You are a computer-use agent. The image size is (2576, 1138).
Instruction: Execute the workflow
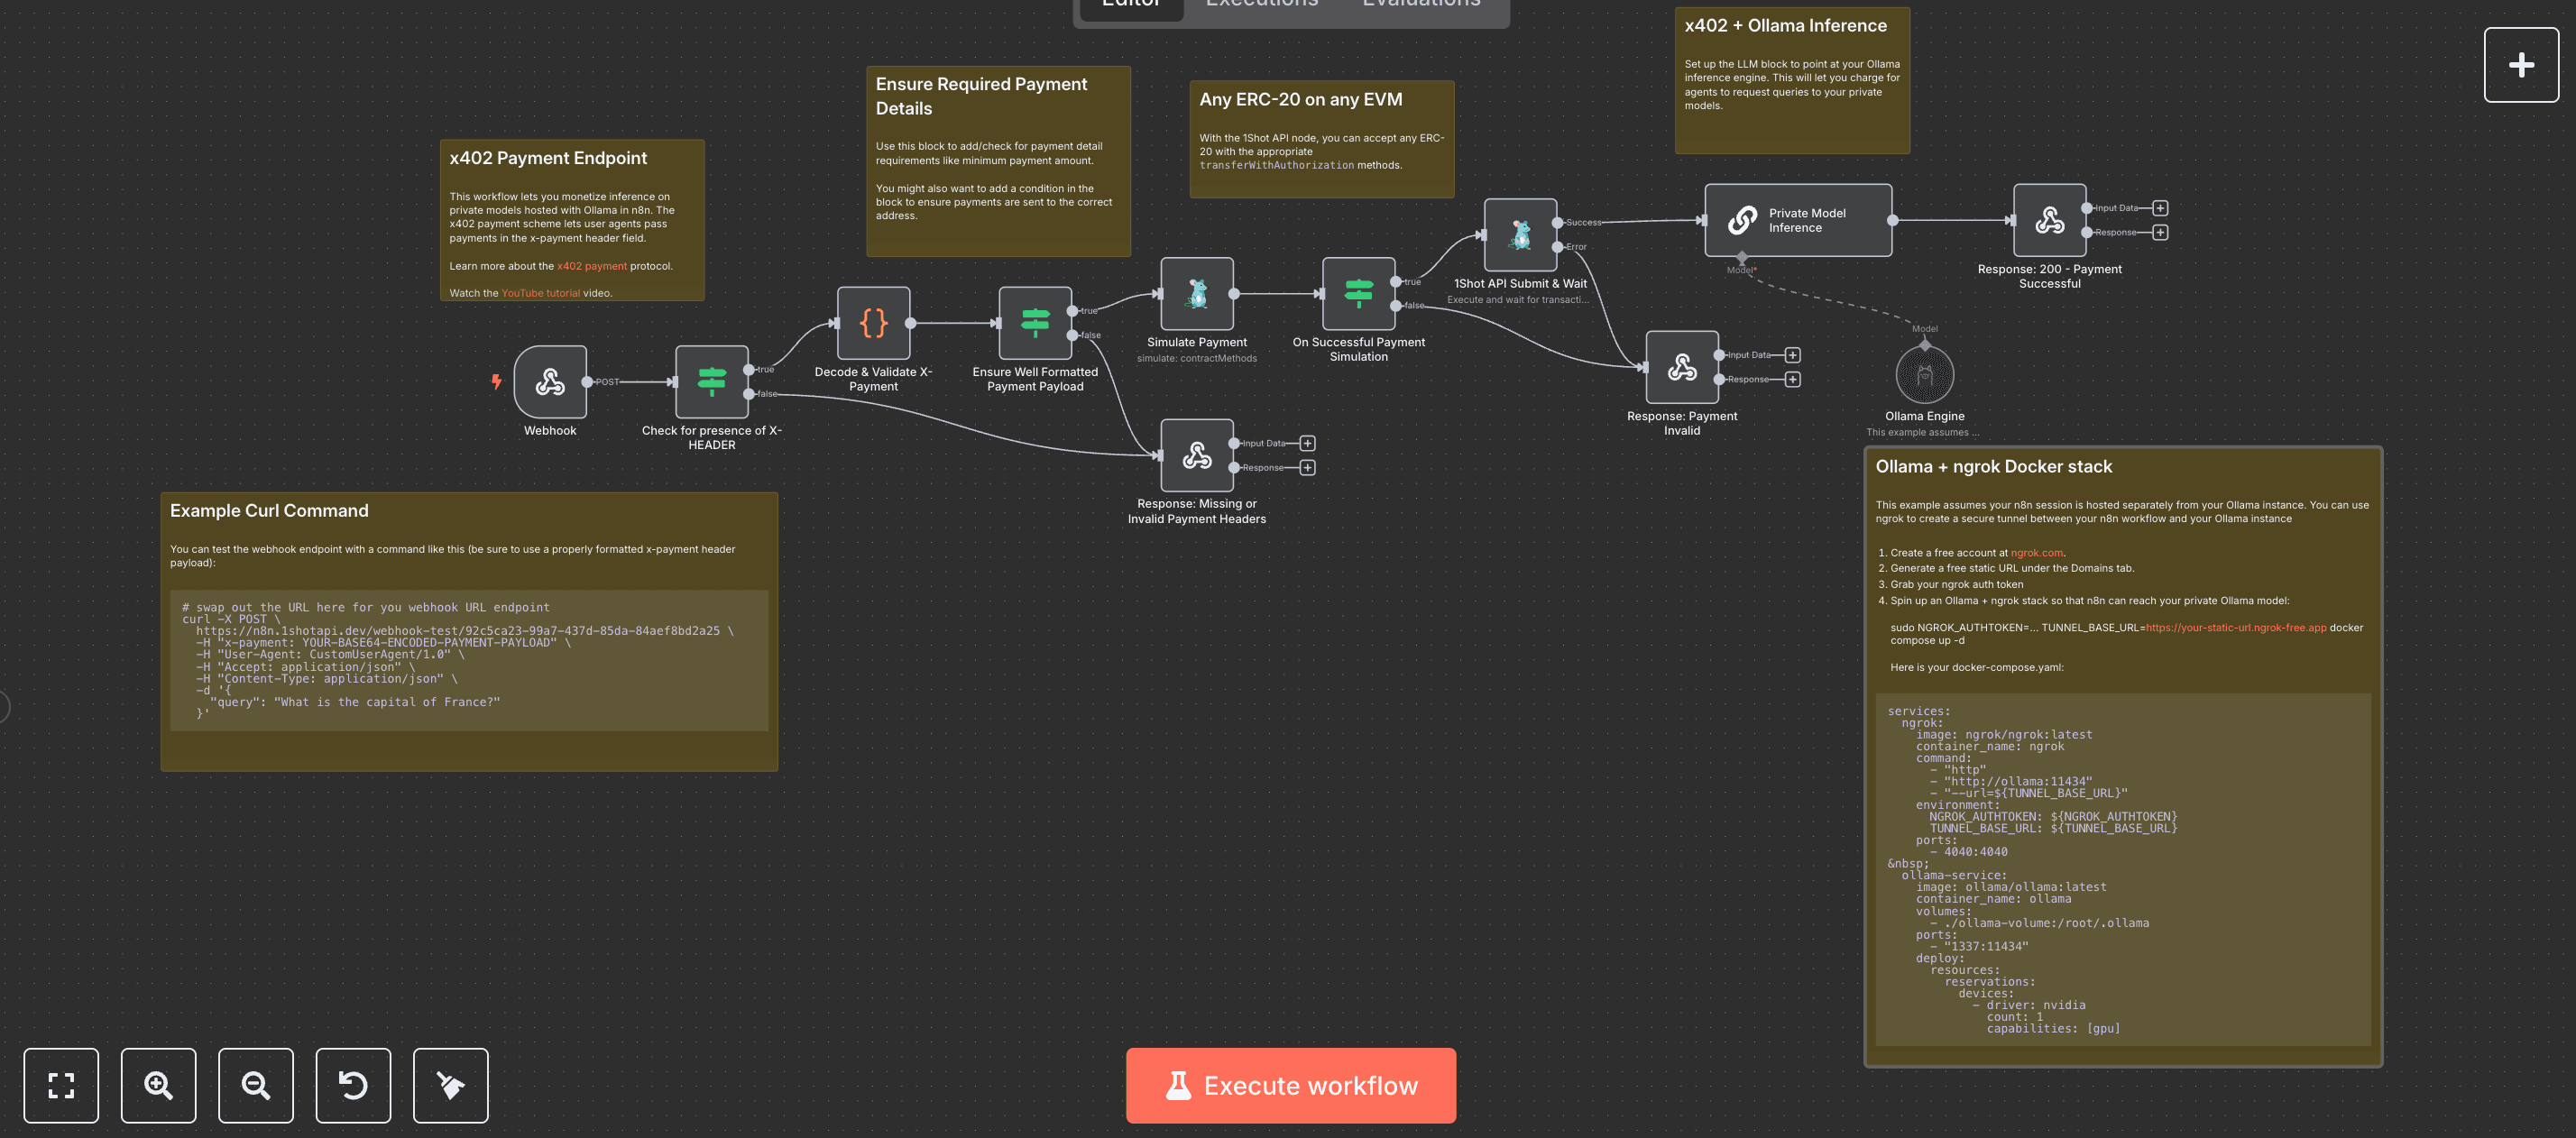coord(1290,1085)
